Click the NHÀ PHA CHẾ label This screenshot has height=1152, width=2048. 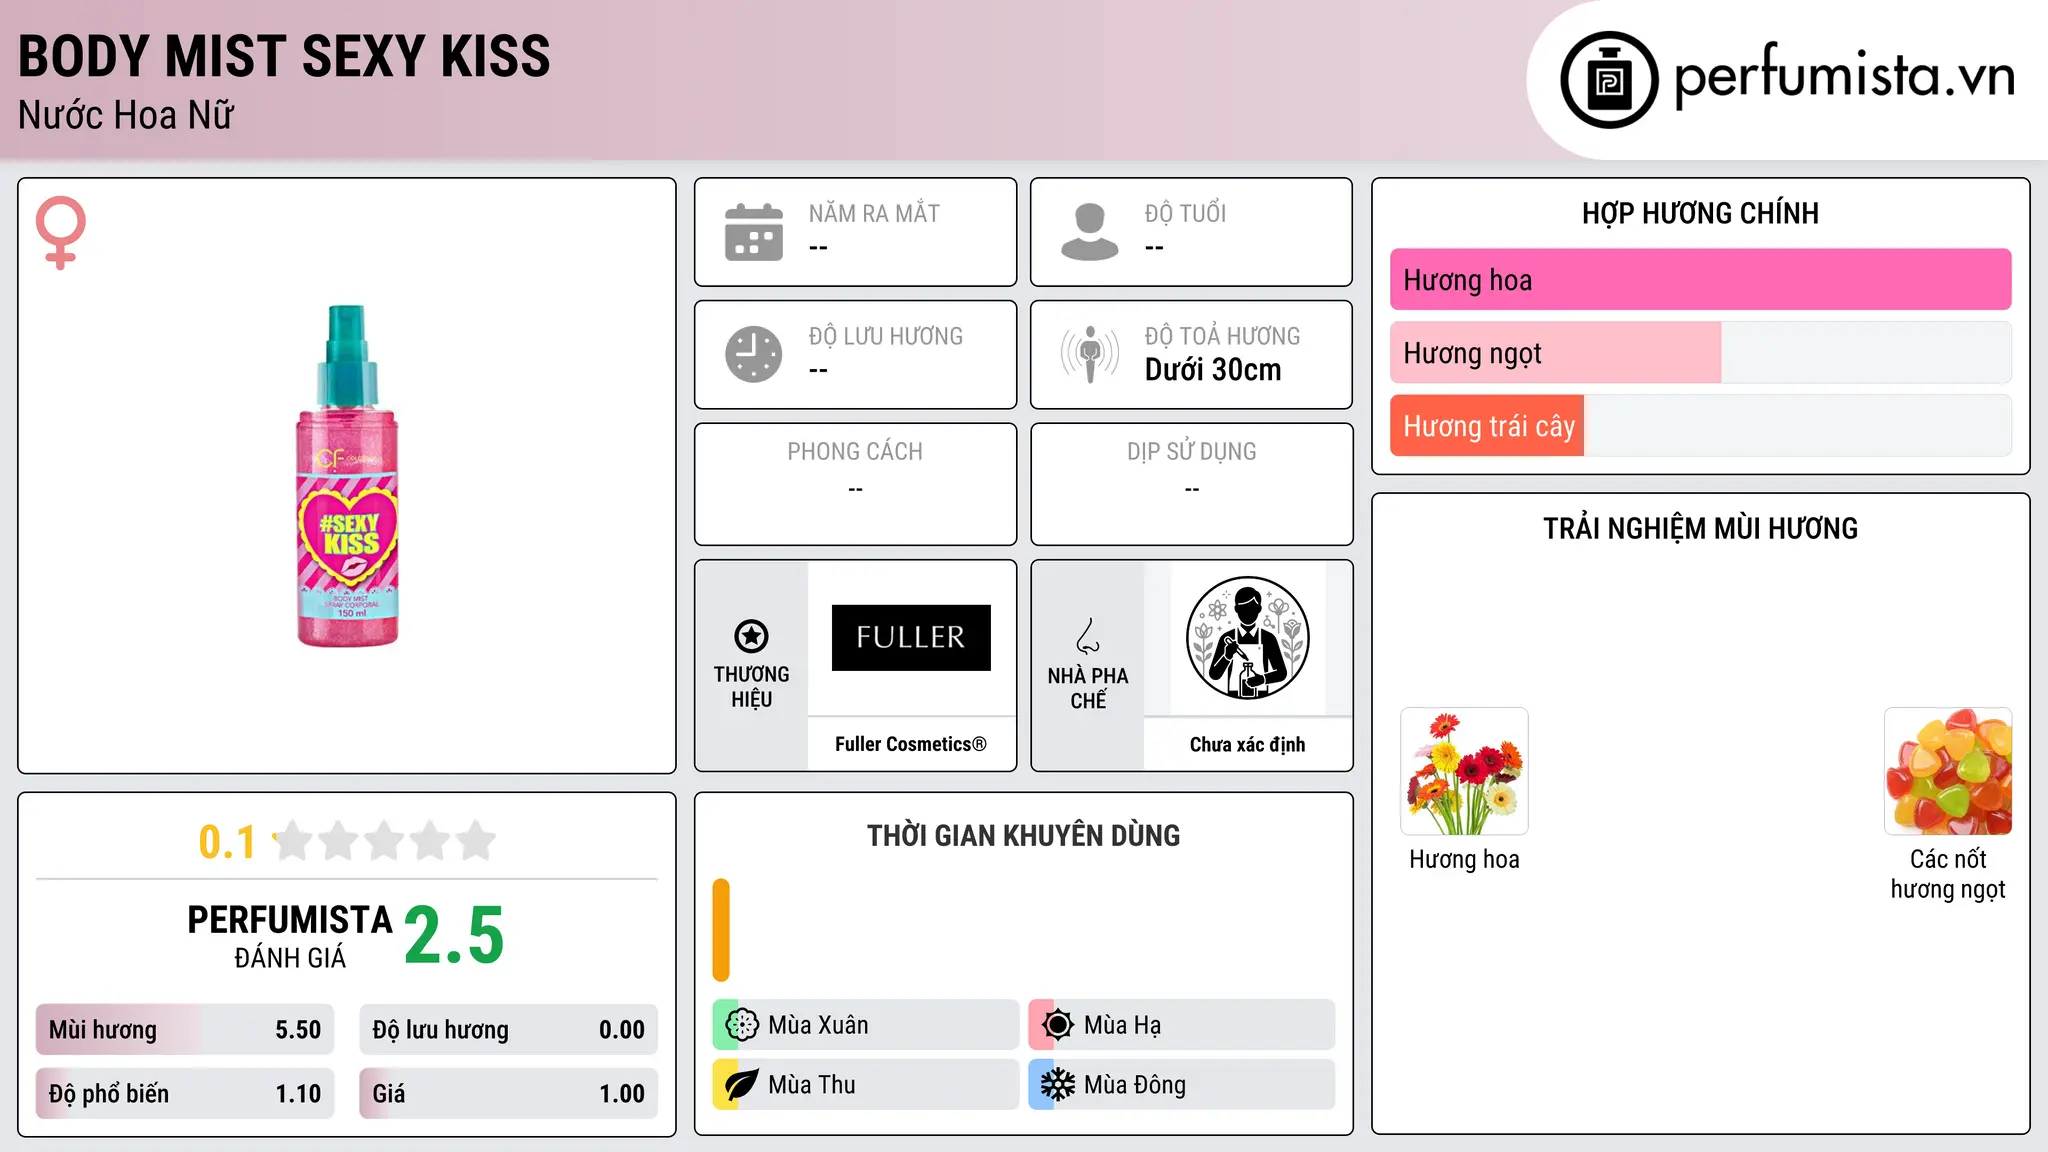coord(1088,688)
